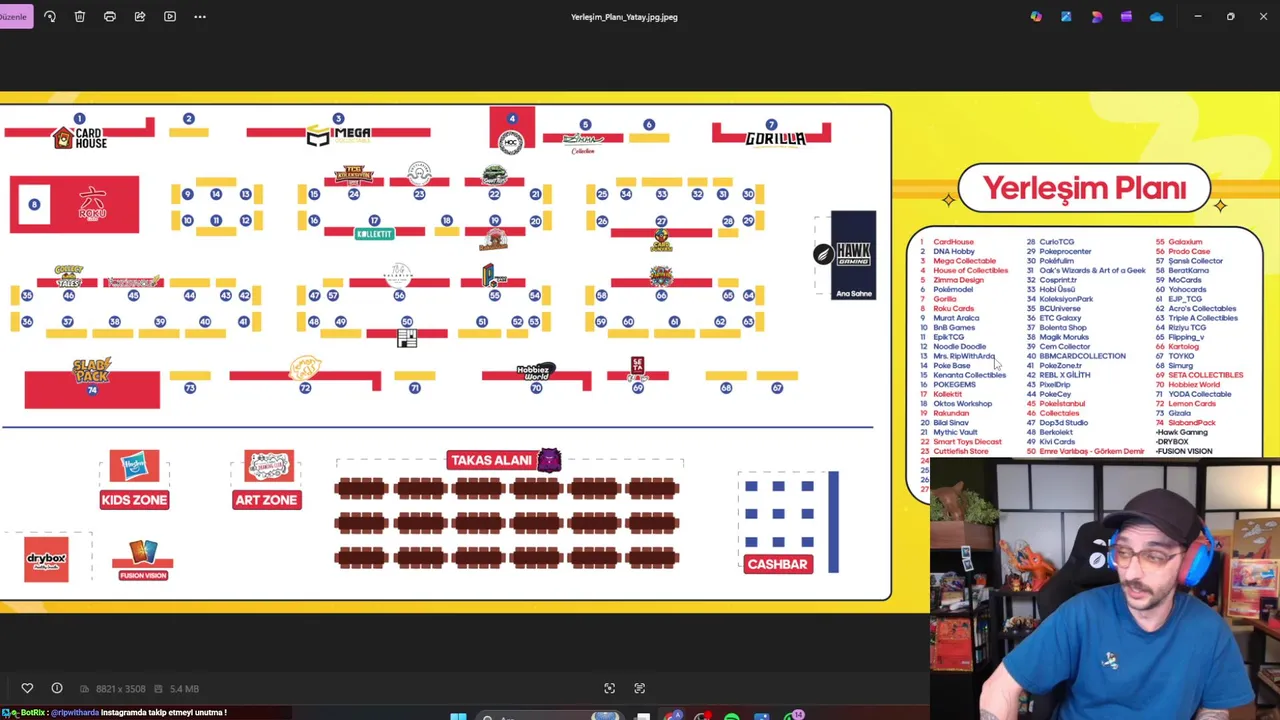Click the Fusion Vision logo
Image resolution: width=1280 pixels, height=720 pixels.
click(143, 560)
